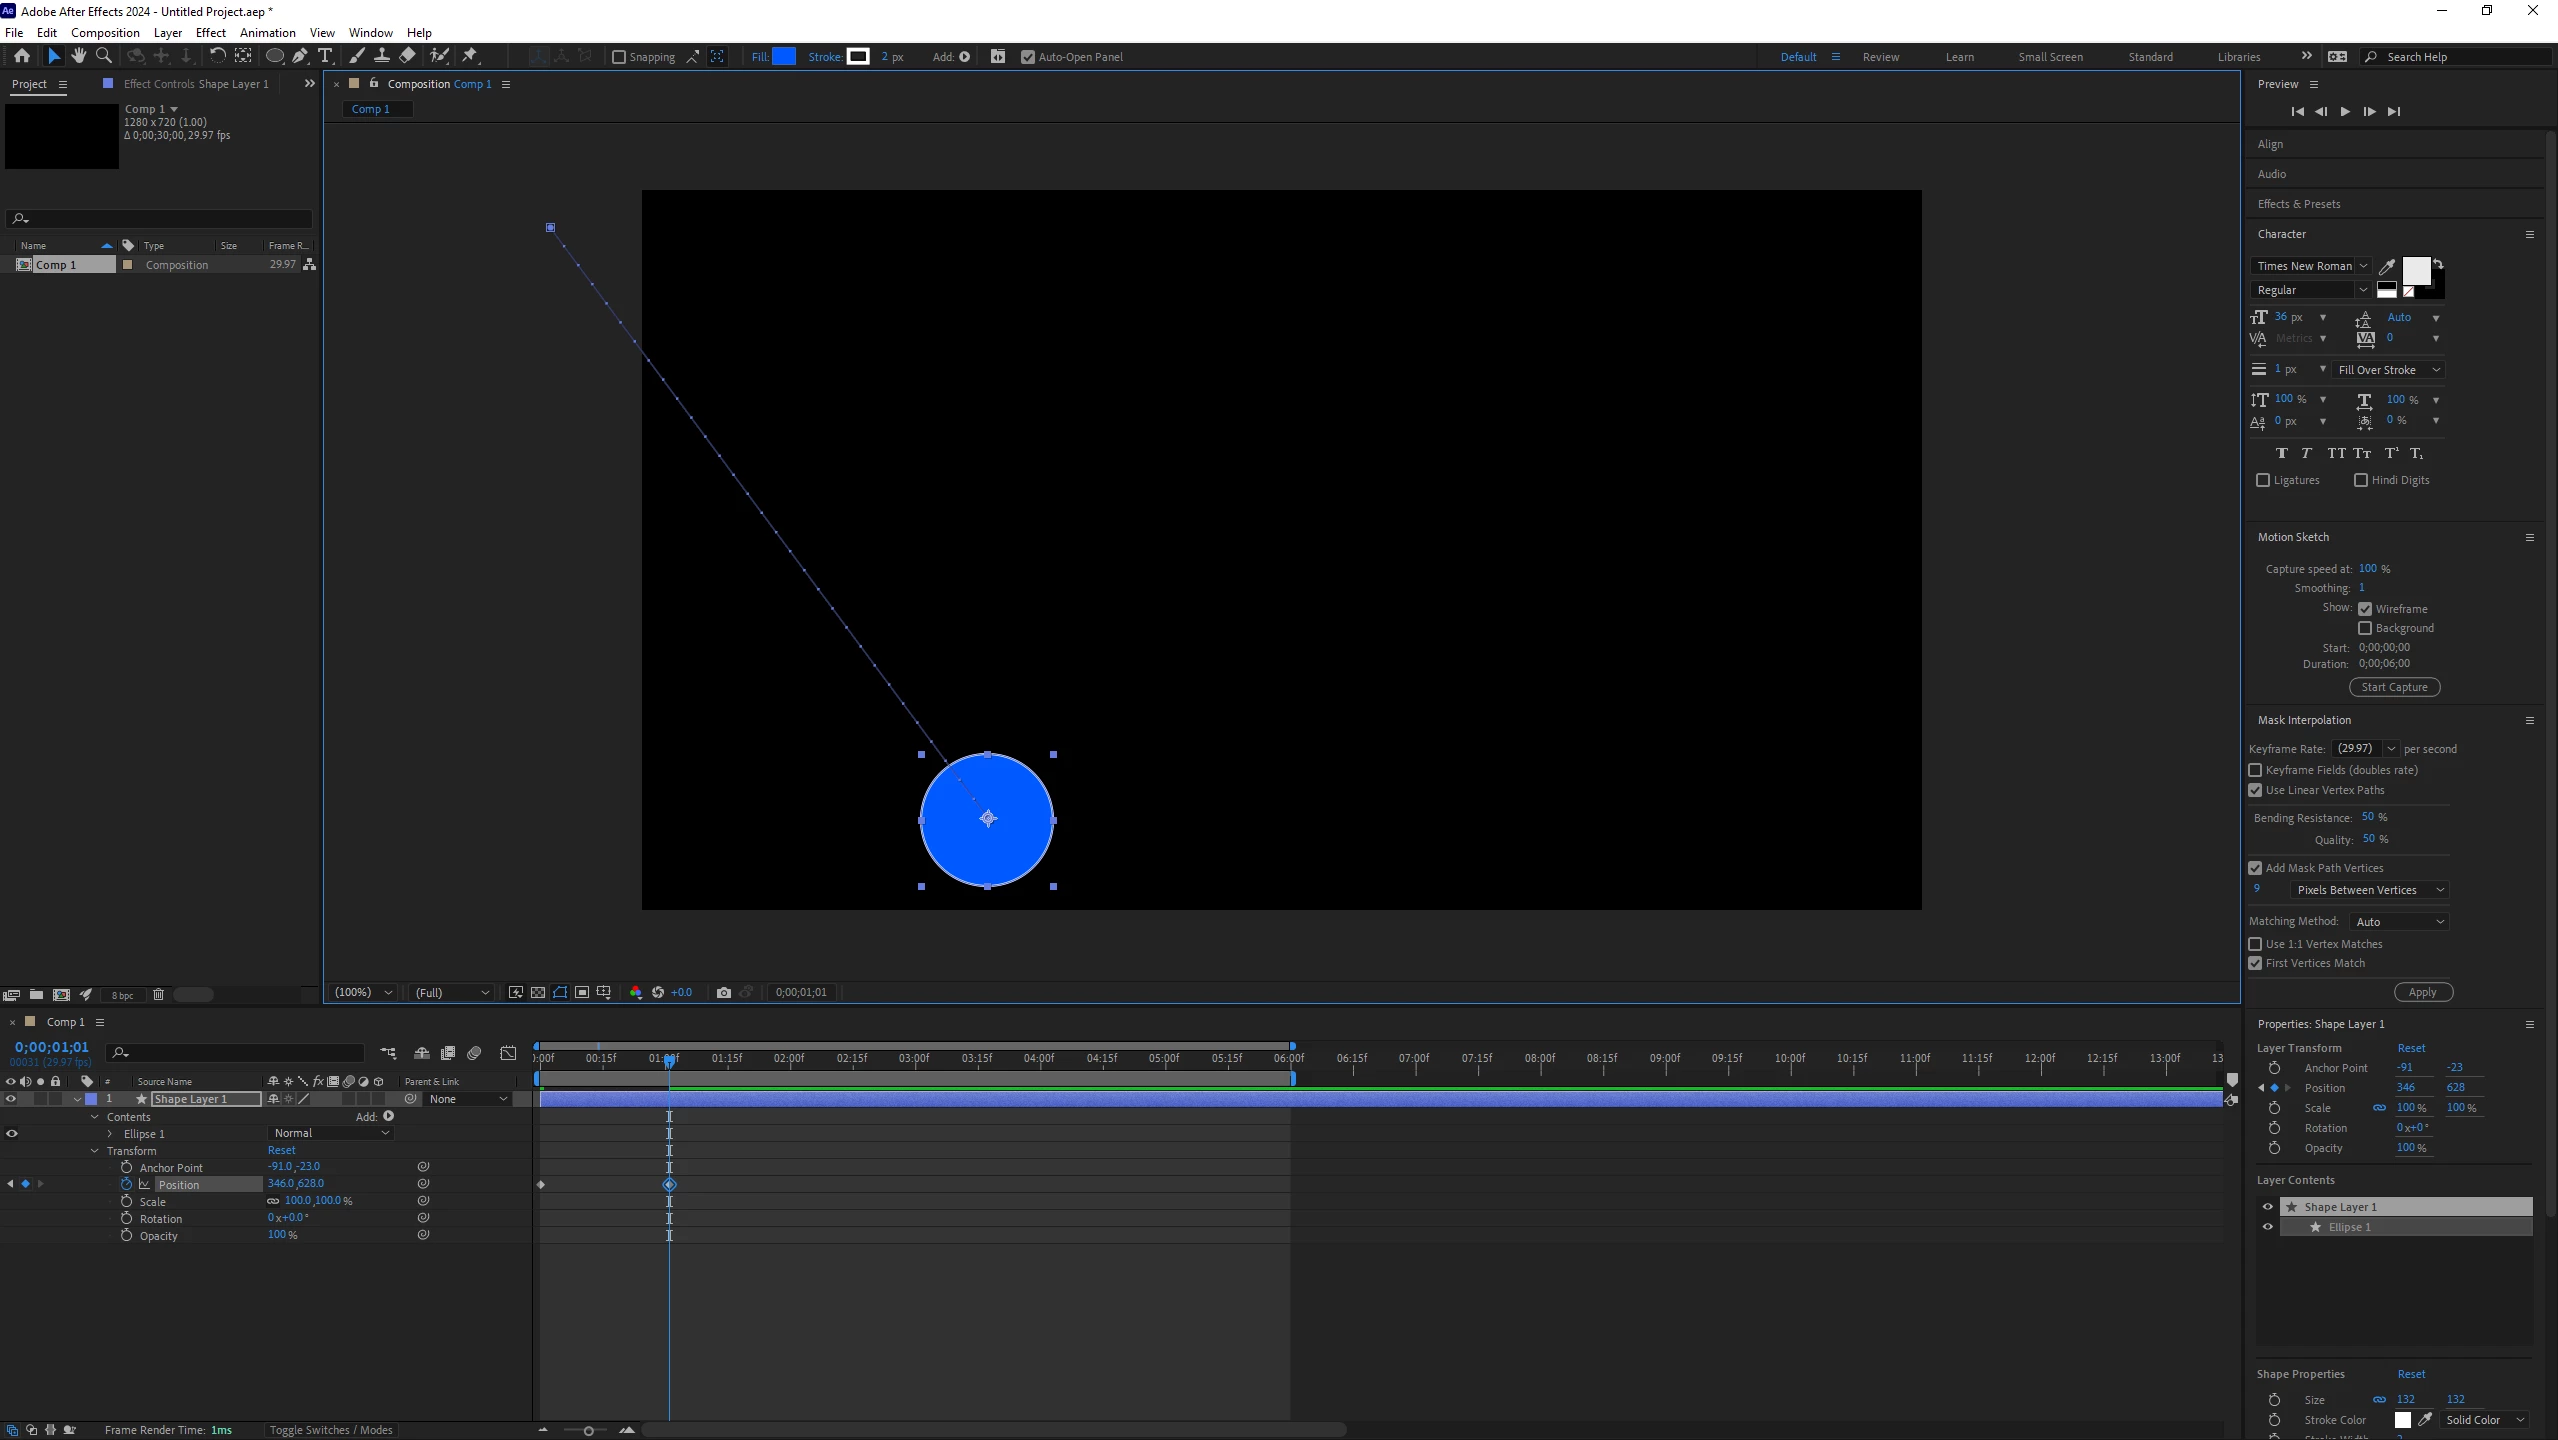Uncheck Use Linear Vertex Paths

point(2255,790)
